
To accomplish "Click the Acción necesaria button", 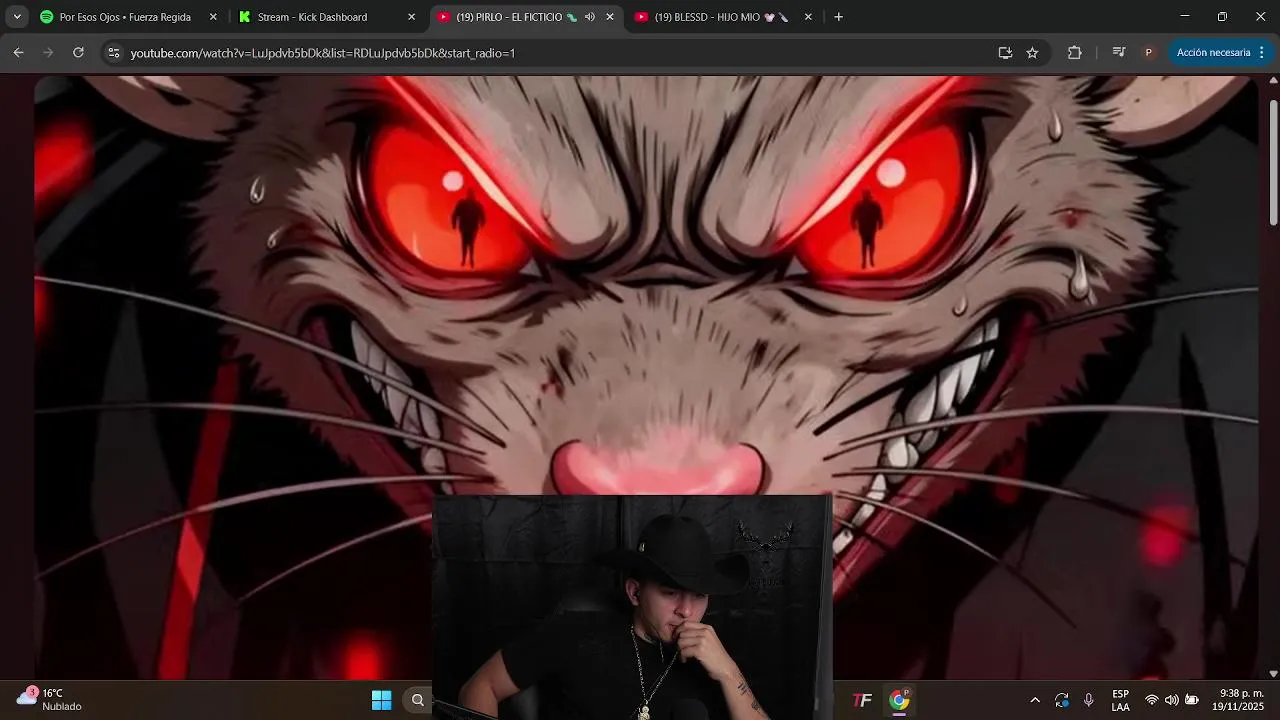I will pos(1213,53).
